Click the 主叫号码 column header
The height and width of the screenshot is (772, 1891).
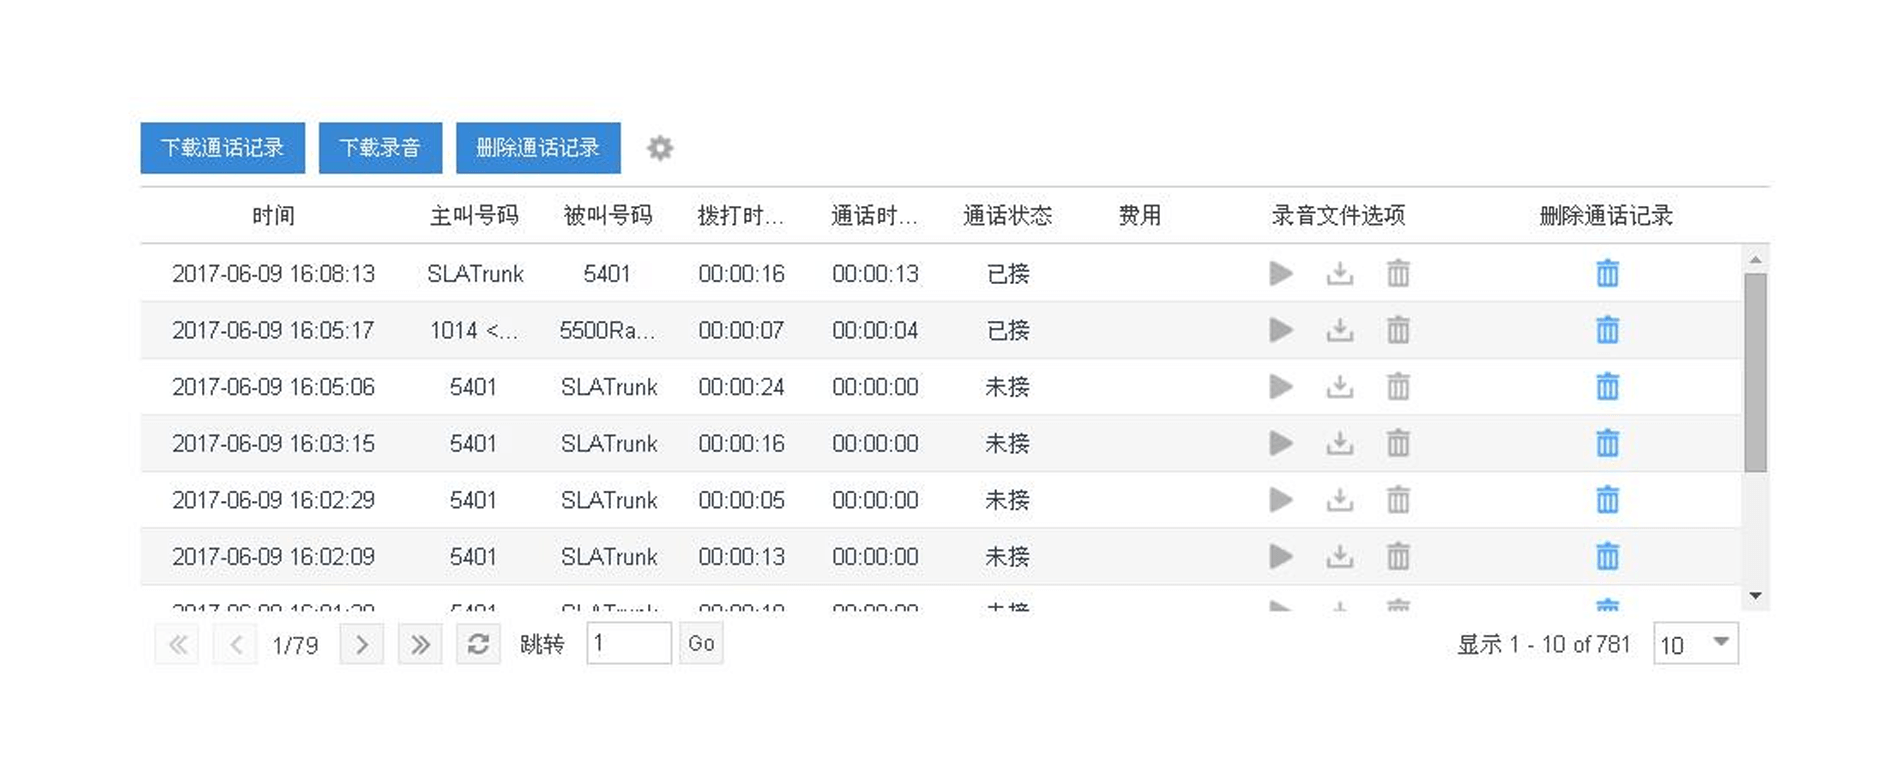474,216
